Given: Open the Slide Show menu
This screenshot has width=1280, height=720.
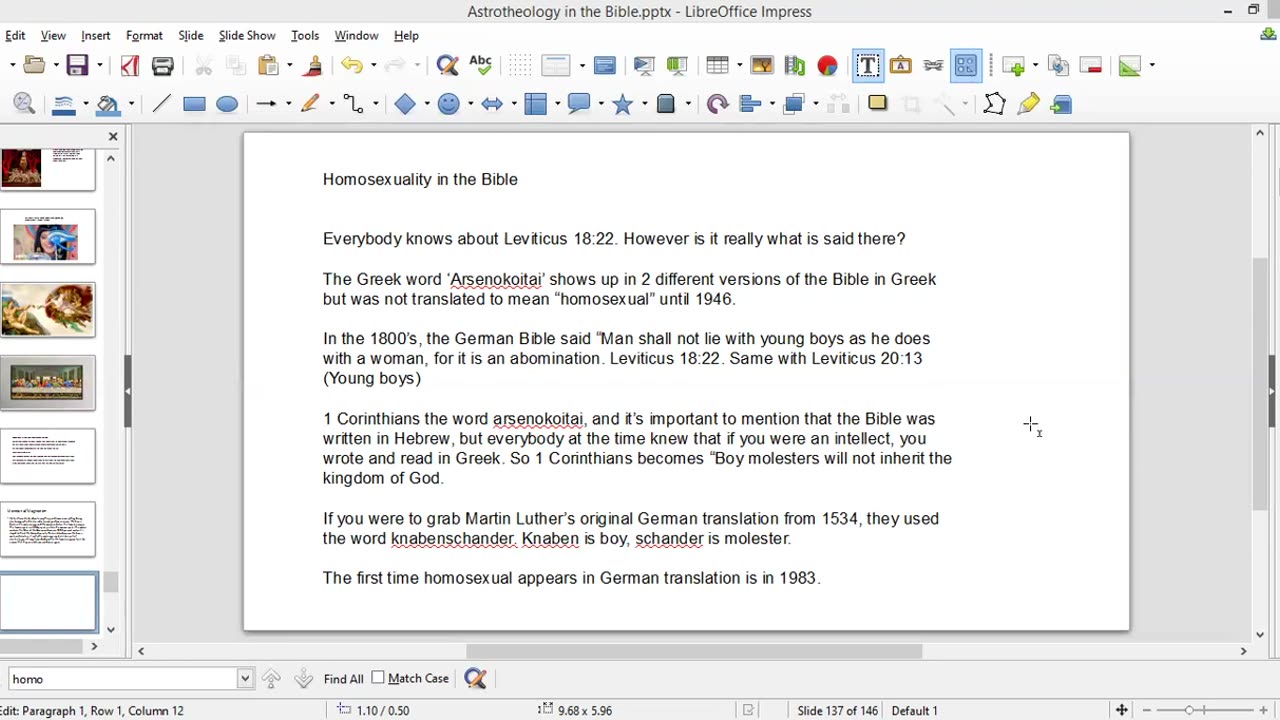Looking at the screenshot, I should tap(247, 35).
